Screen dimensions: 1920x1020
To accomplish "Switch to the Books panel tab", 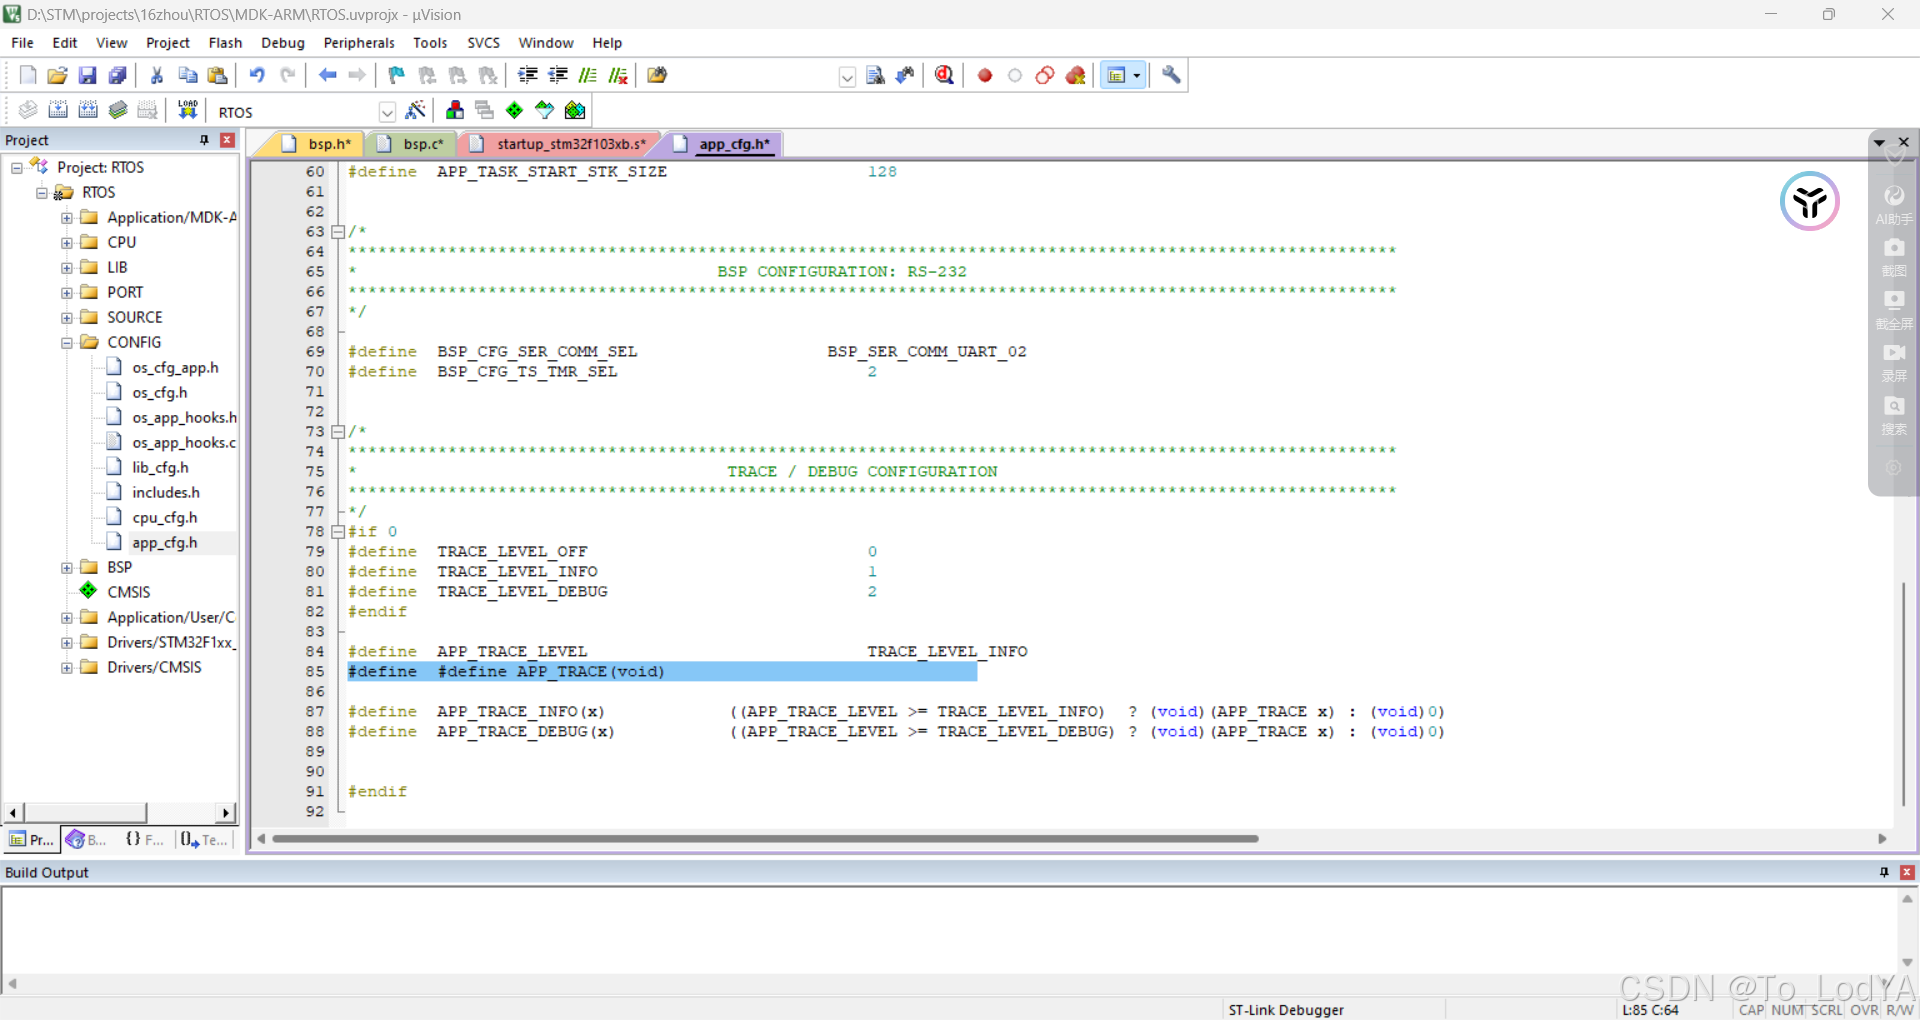I will click(87, 840).
